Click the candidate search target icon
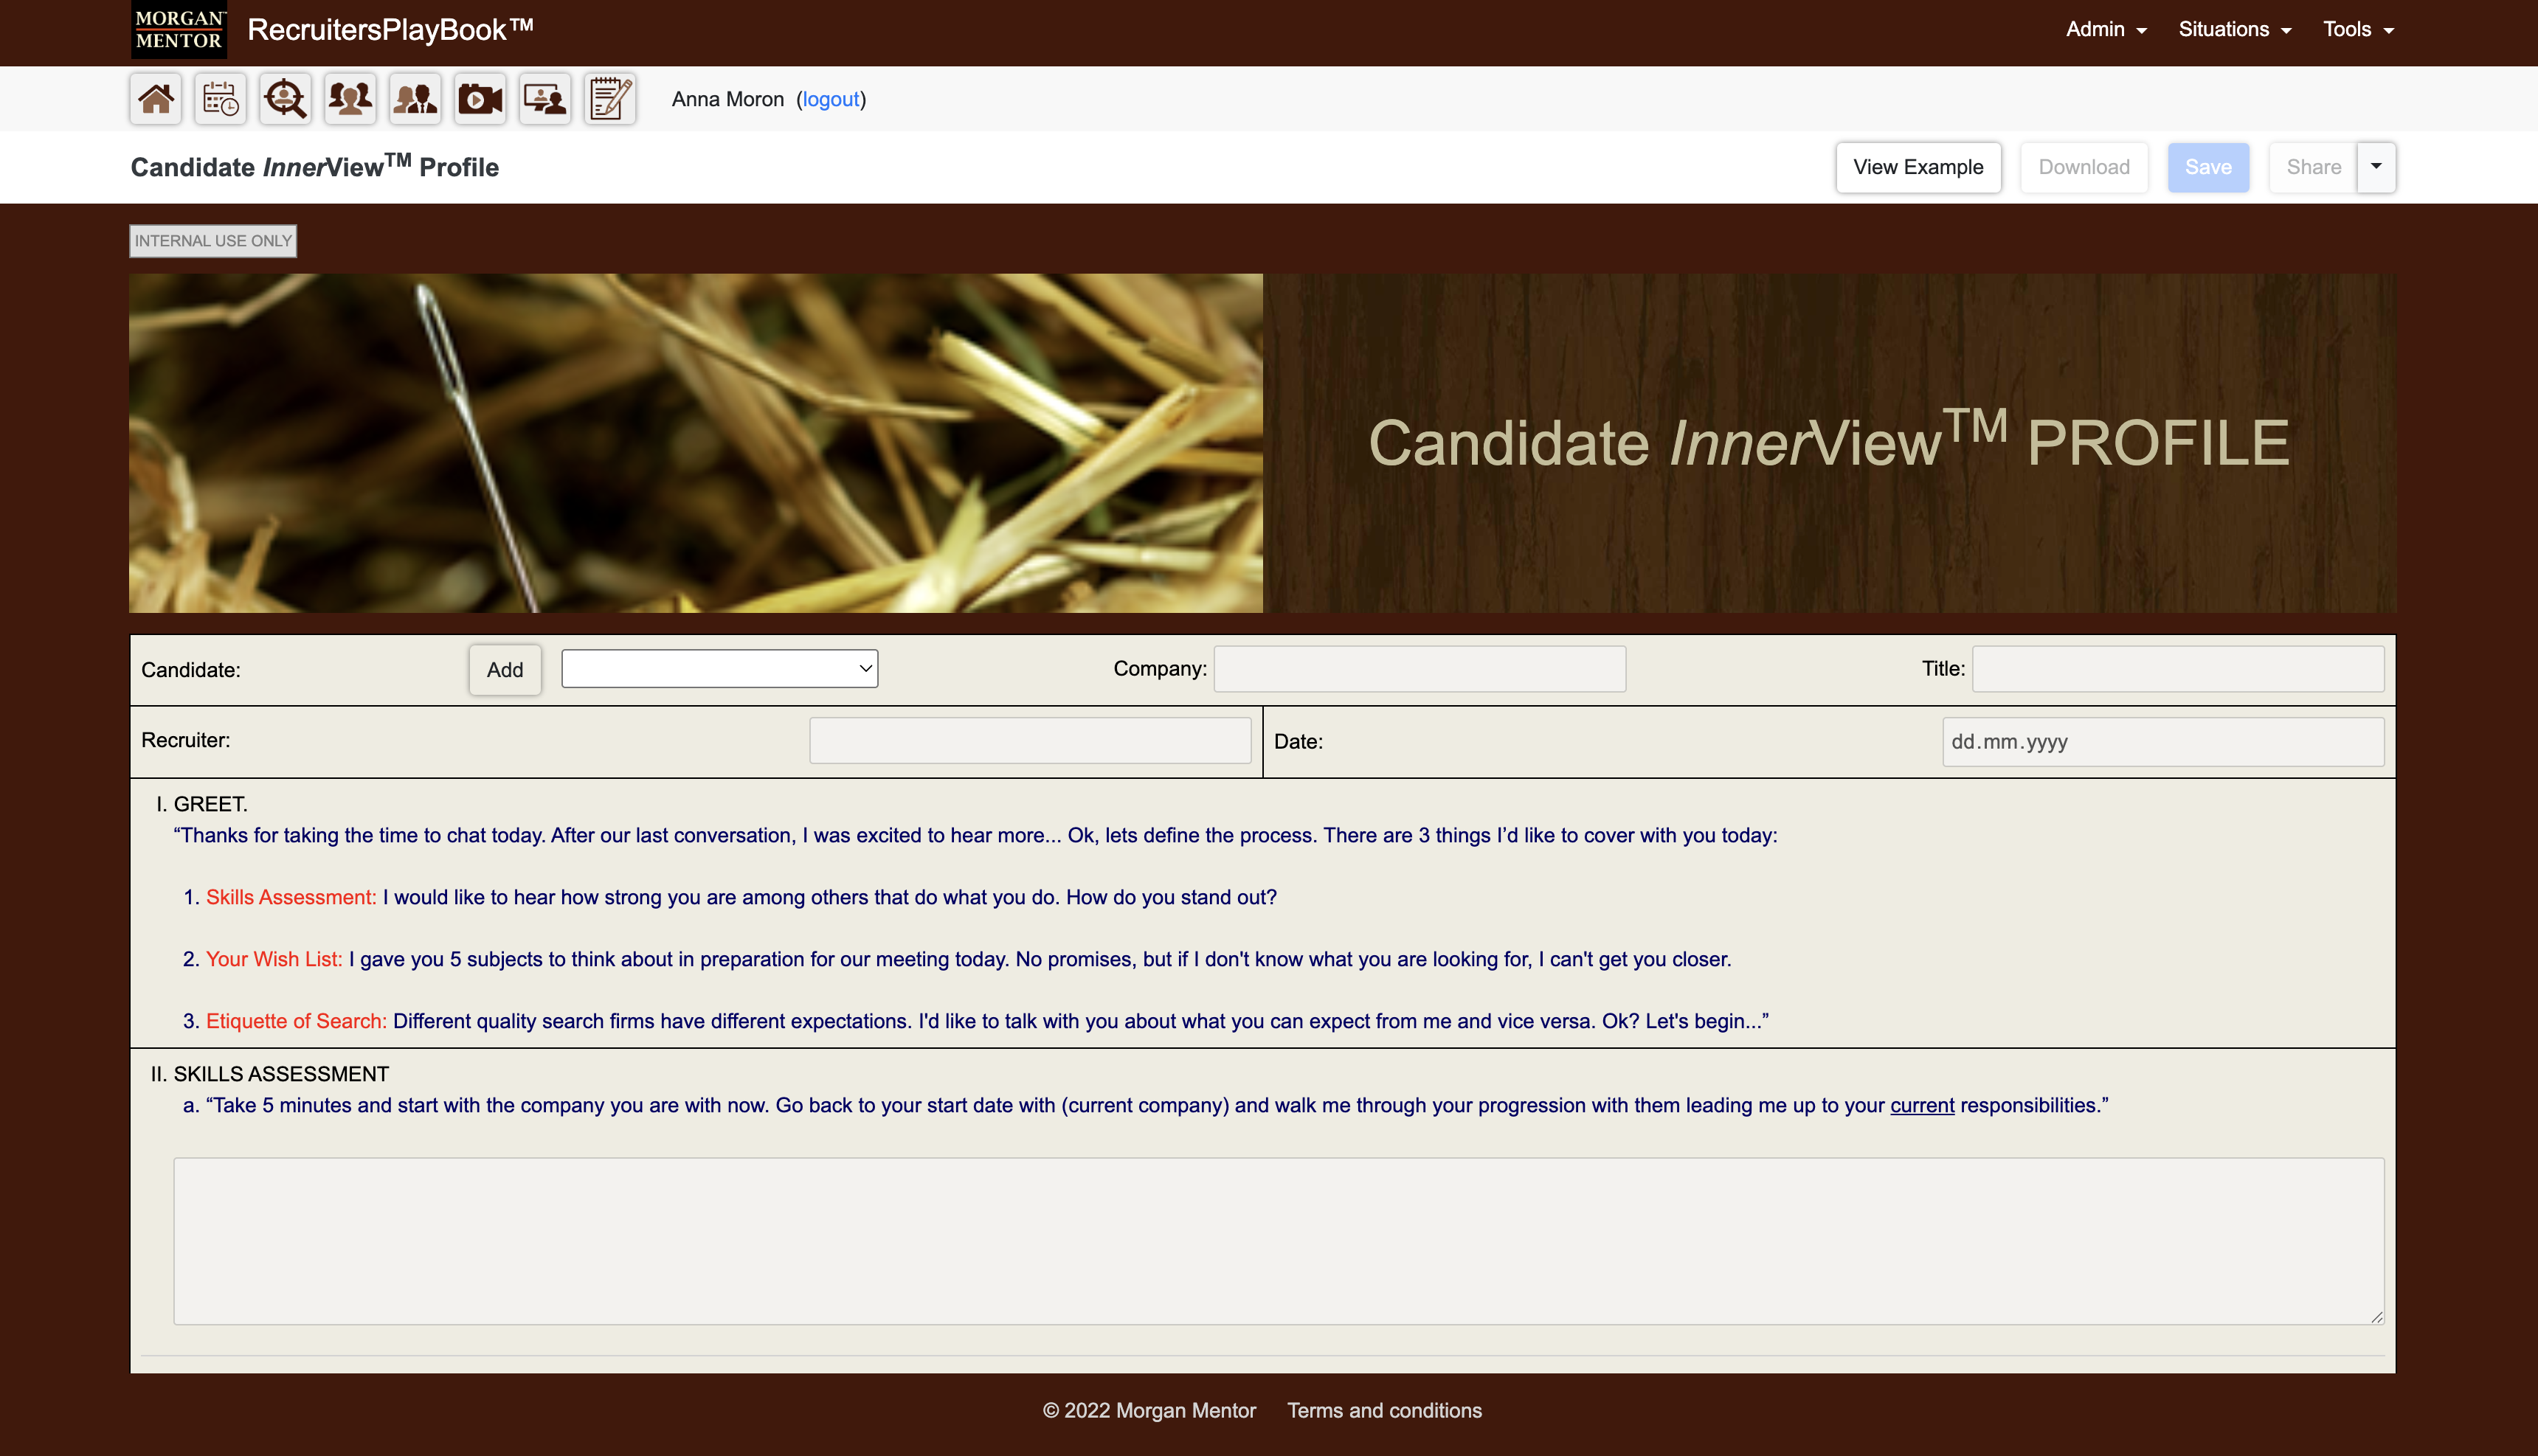 [x=285, y=99]
